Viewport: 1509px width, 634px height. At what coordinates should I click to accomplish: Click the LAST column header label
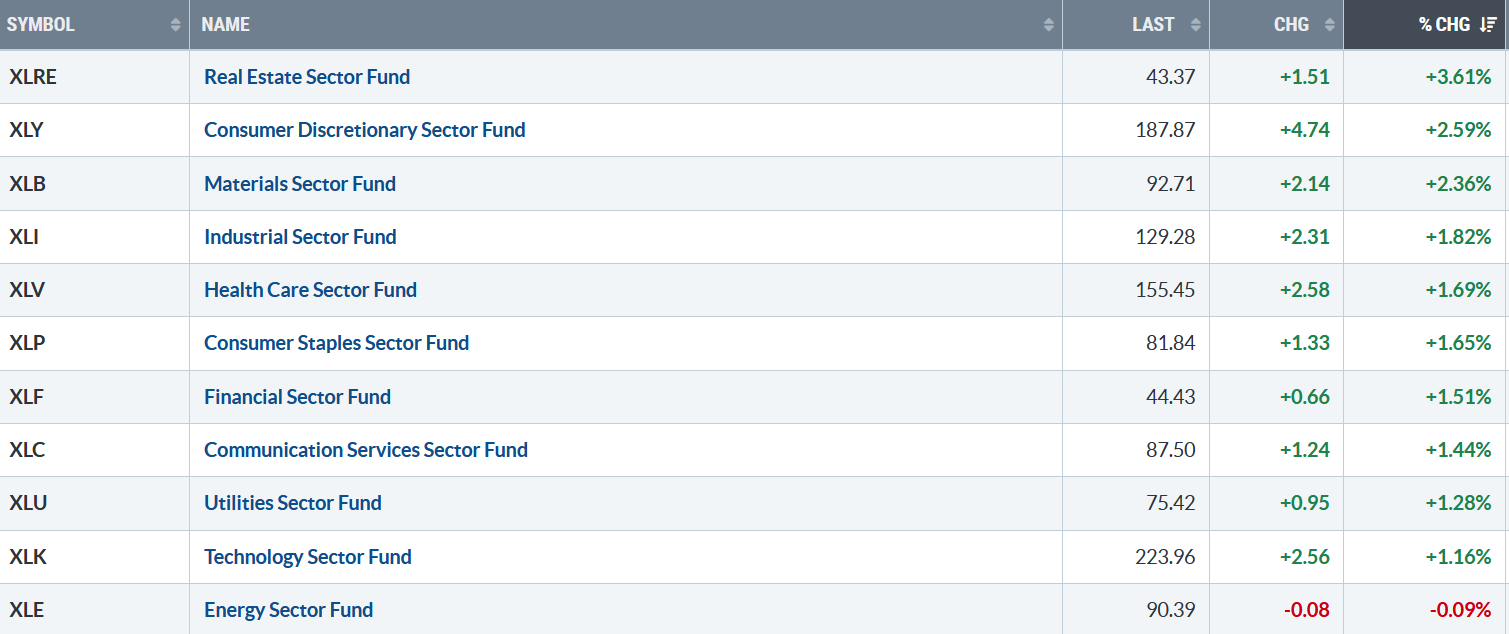tap(1153, 24)
